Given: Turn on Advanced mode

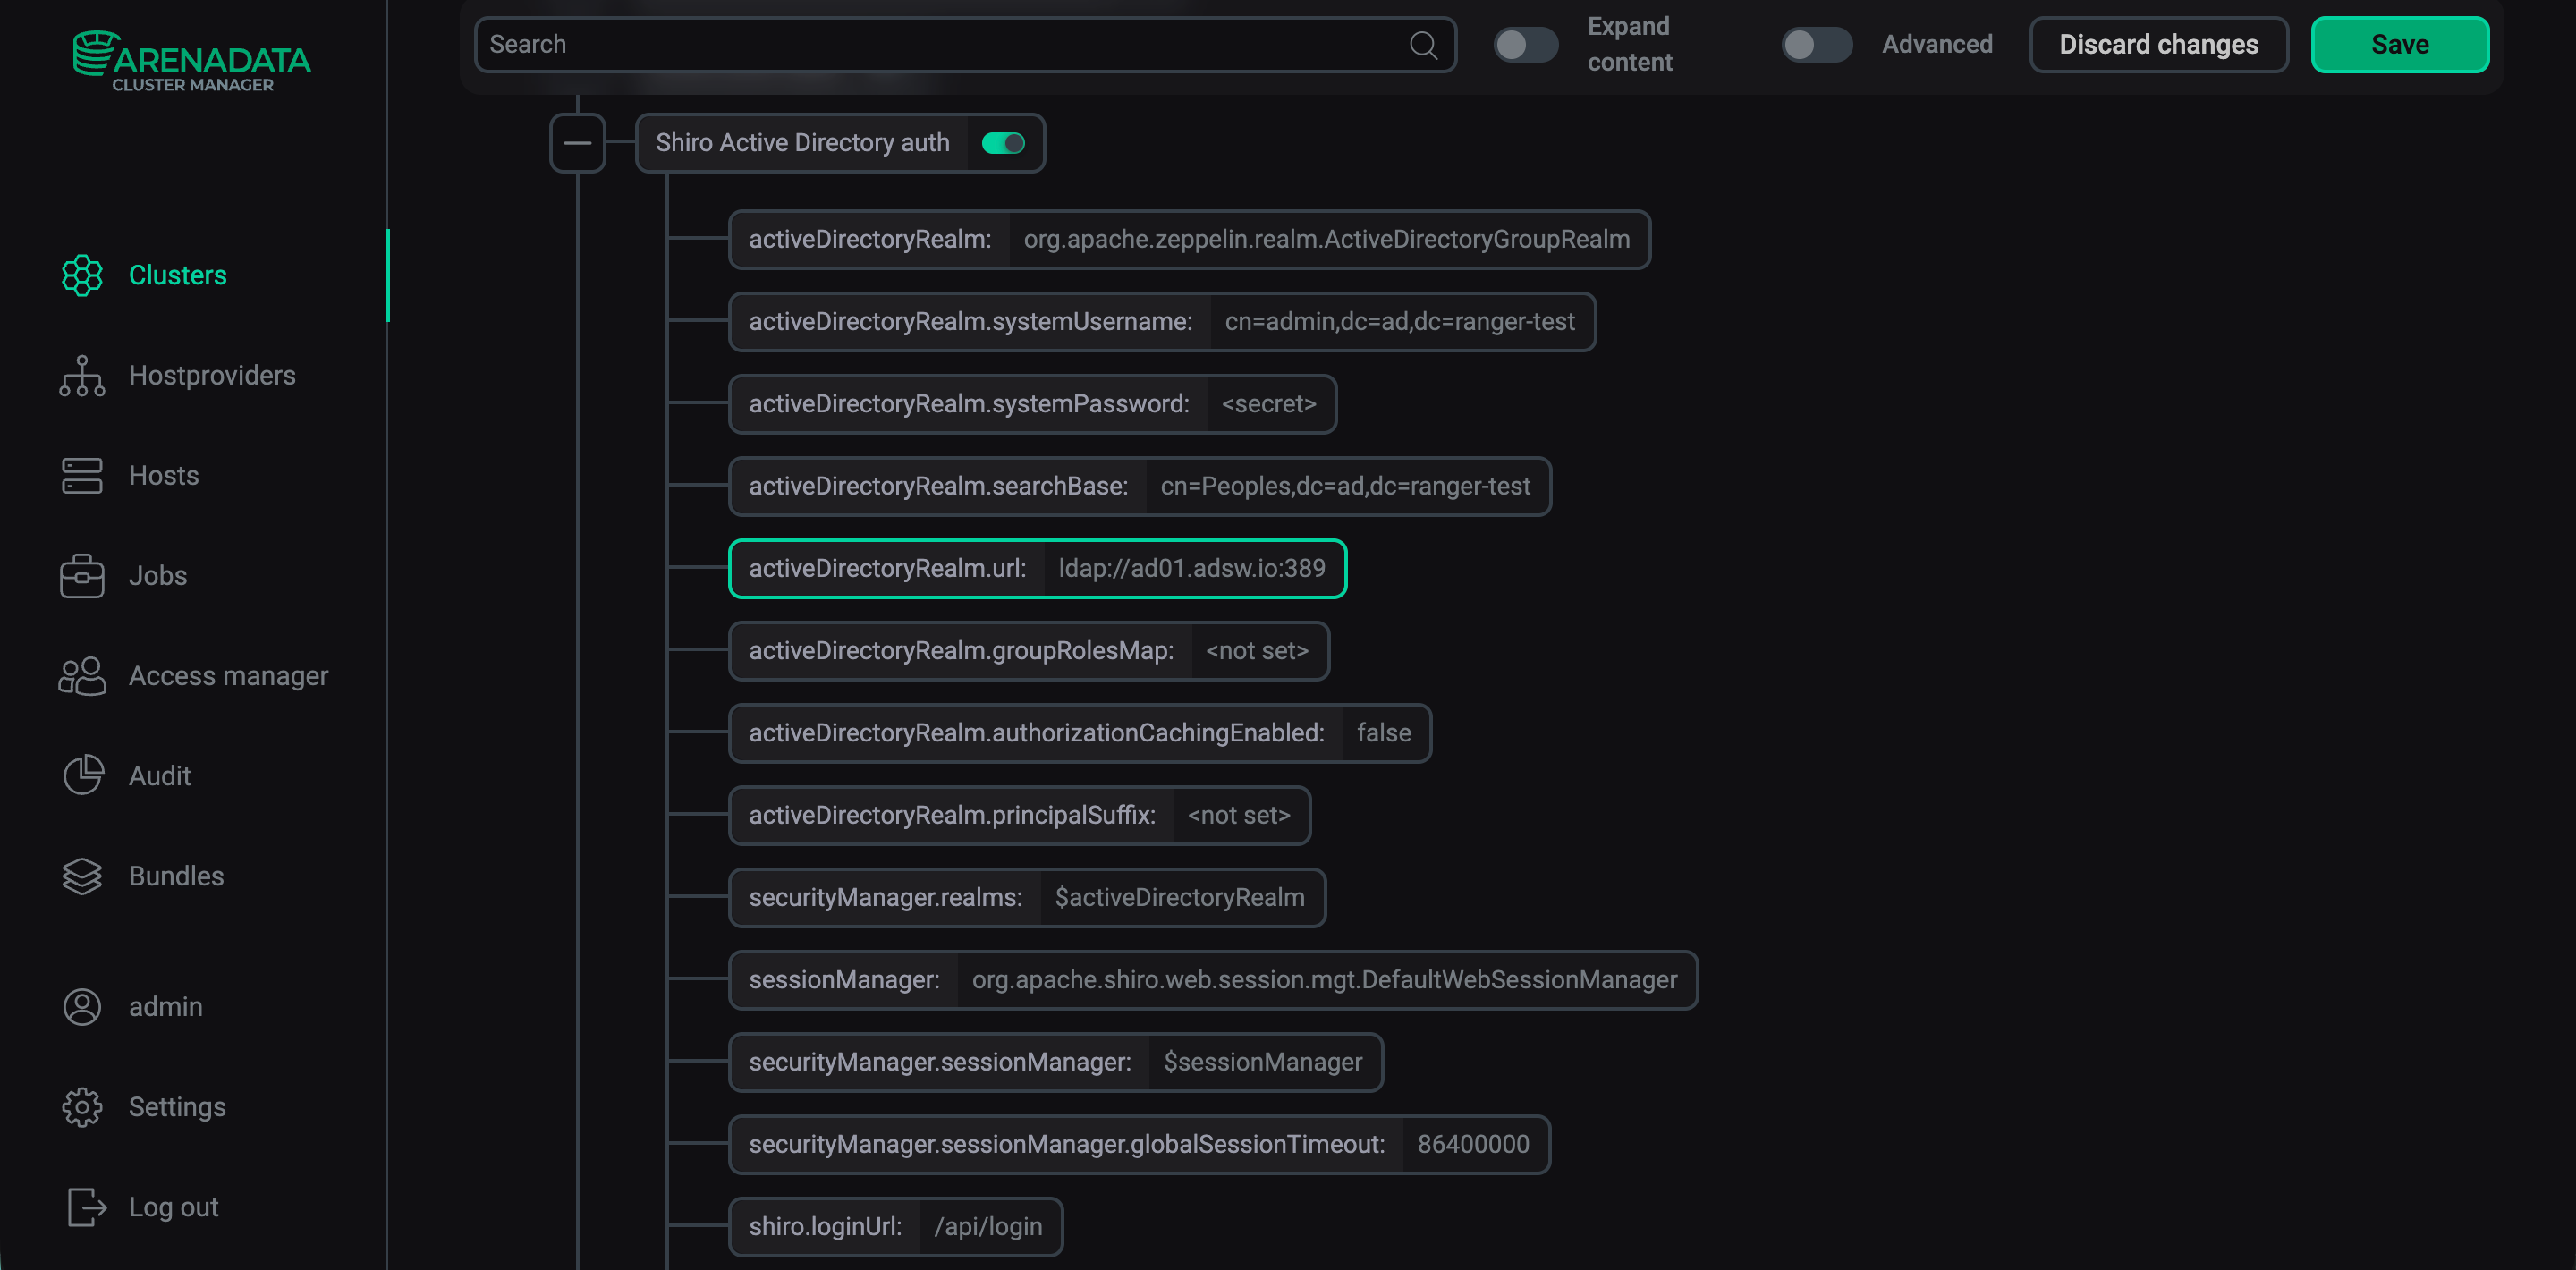Looking at the screenshot, I should [x=1817, y=44].
